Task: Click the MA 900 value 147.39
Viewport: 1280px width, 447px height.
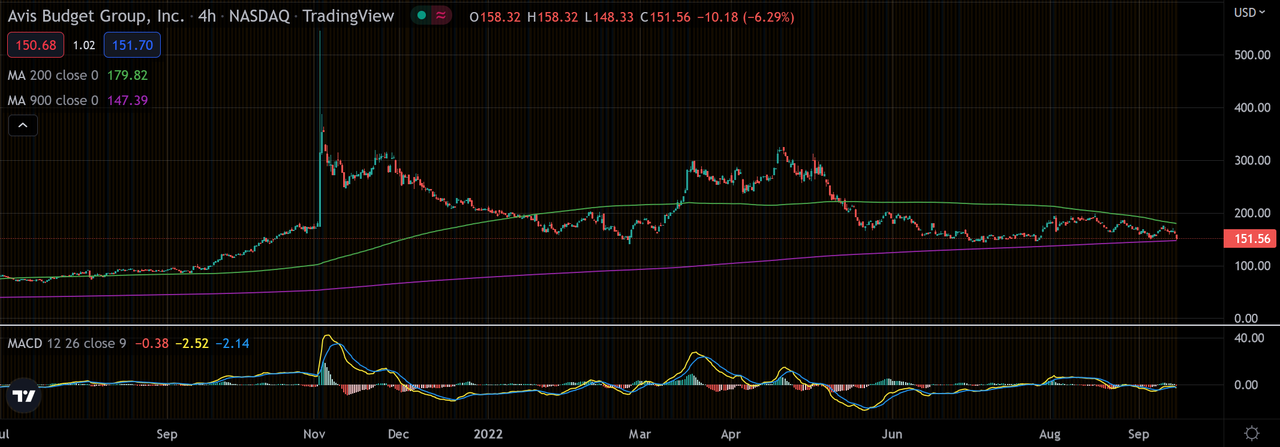Action: (x=127, y=100)
